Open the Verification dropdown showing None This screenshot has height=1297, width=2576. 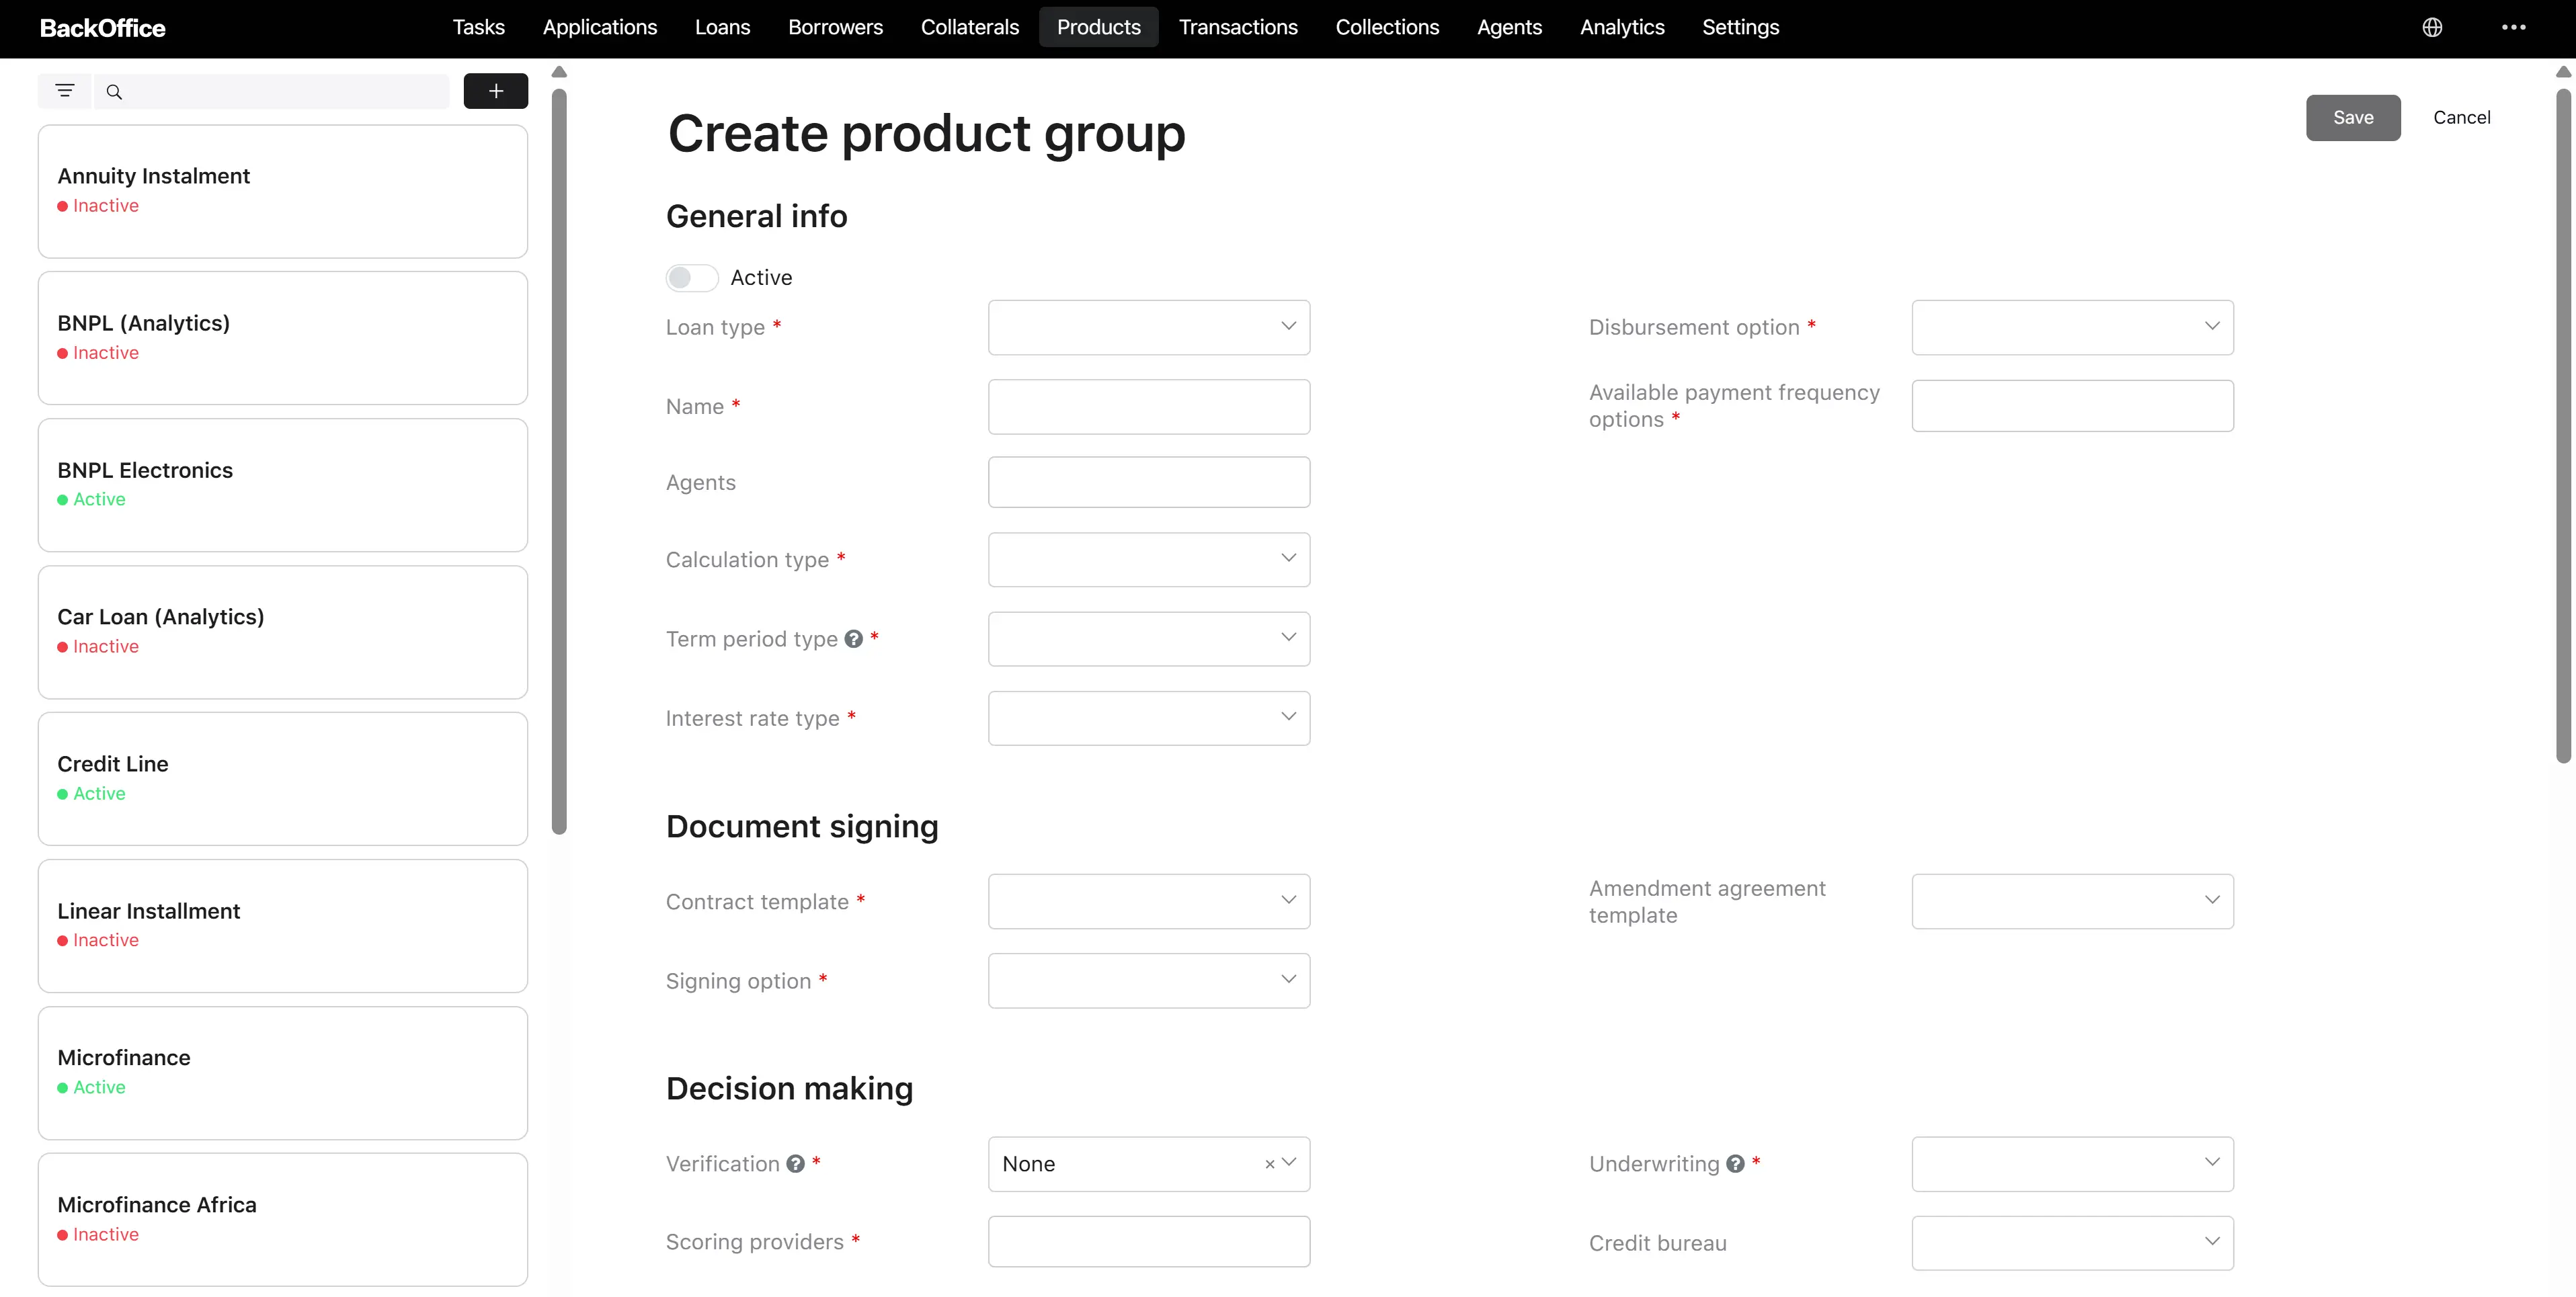click(x=1149, y=1164)
